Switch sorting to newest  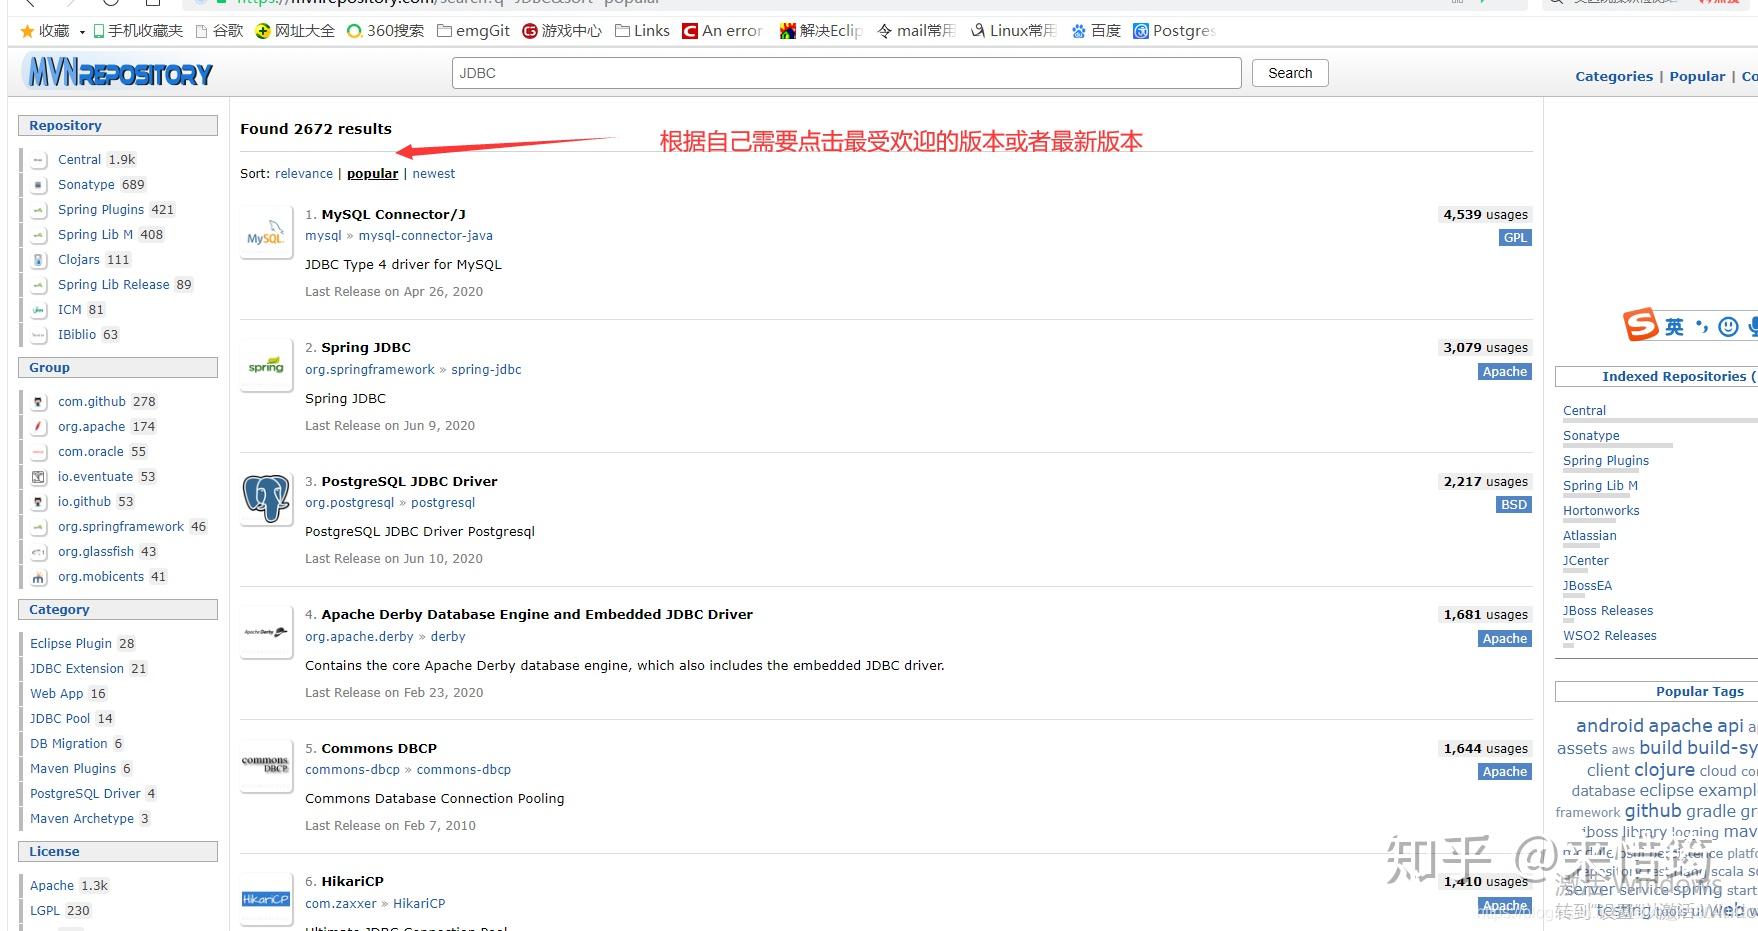point(434,173)
